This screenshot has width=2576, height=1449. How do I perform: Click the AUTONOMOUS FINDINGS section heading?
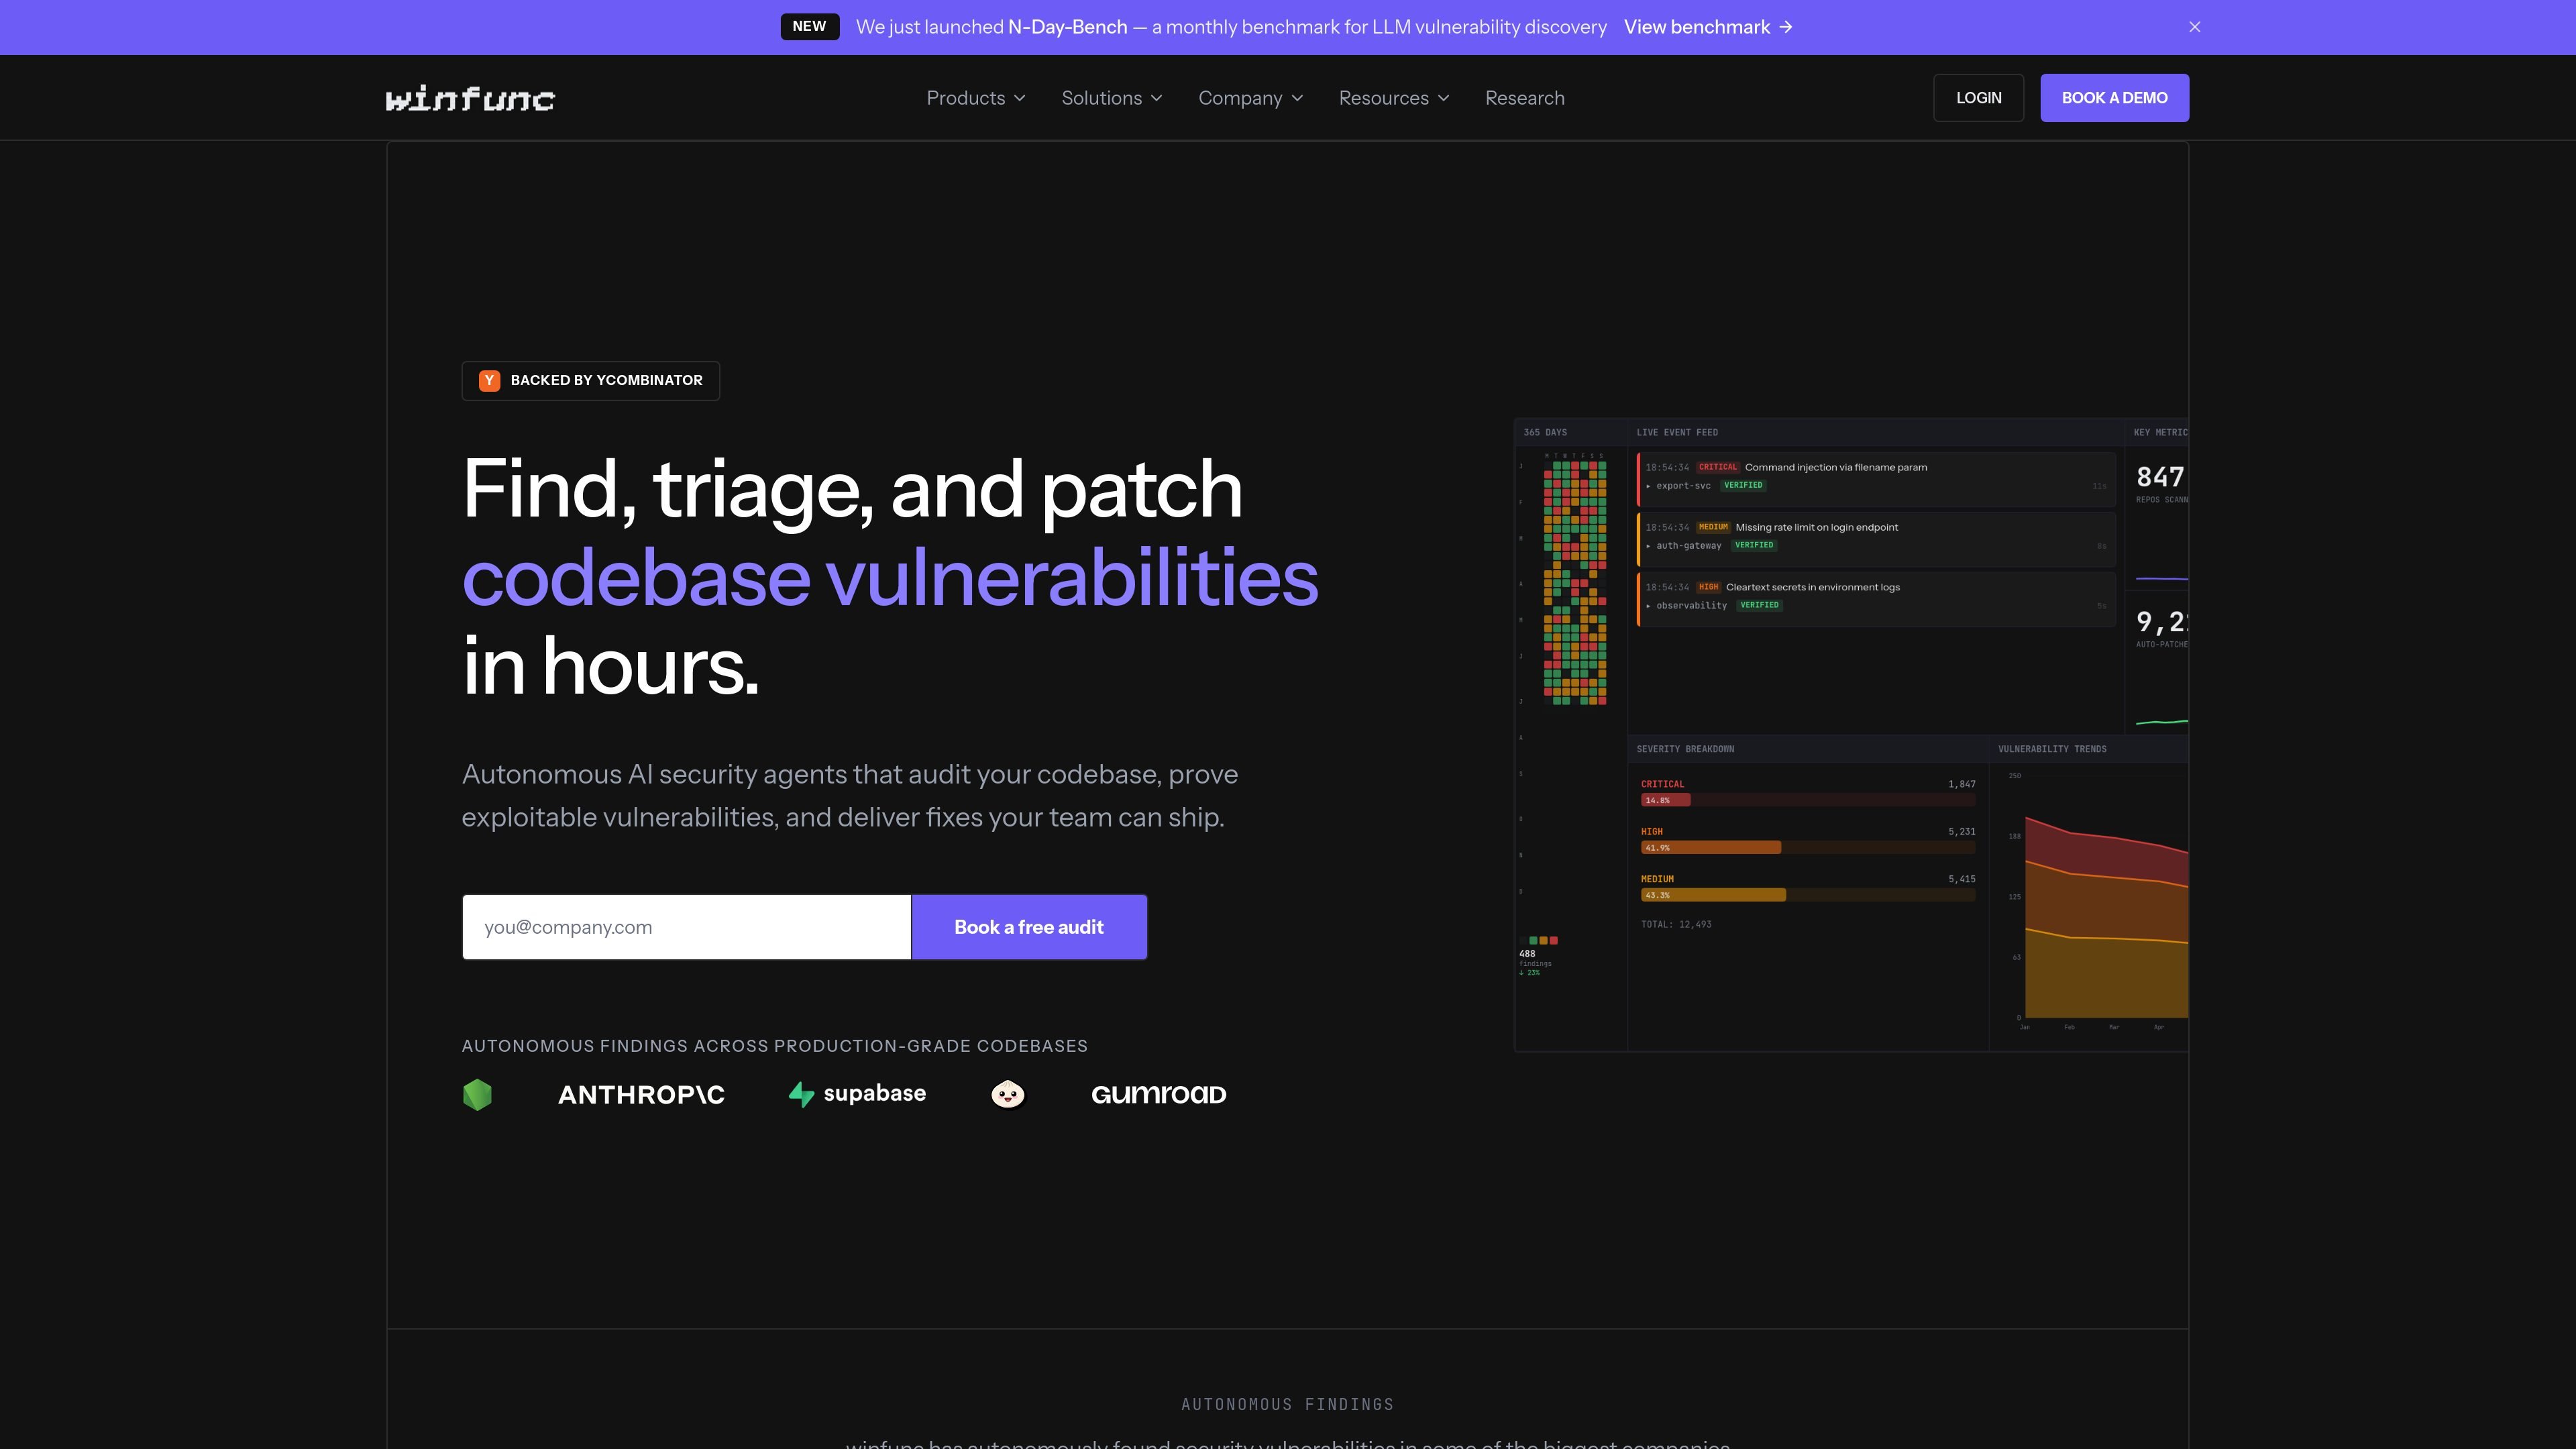tap(1287, 1405)
